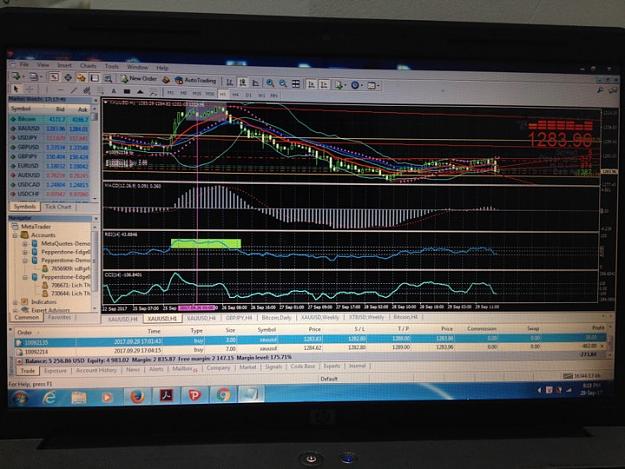Viewport: 625px width, 469px height.
Task: Select the text label tool
Action: click(x=114, y=92)
